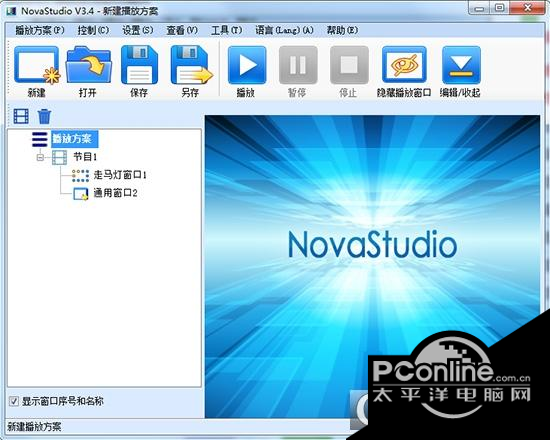Add a program using the filmstrip icon
This screenshot has width=550, height=440.
tap(21, 116)
